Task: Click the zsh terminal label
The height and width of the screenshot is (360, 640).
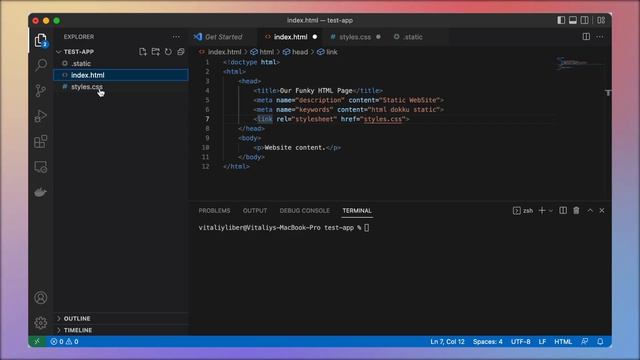Action: coord(528,211)
